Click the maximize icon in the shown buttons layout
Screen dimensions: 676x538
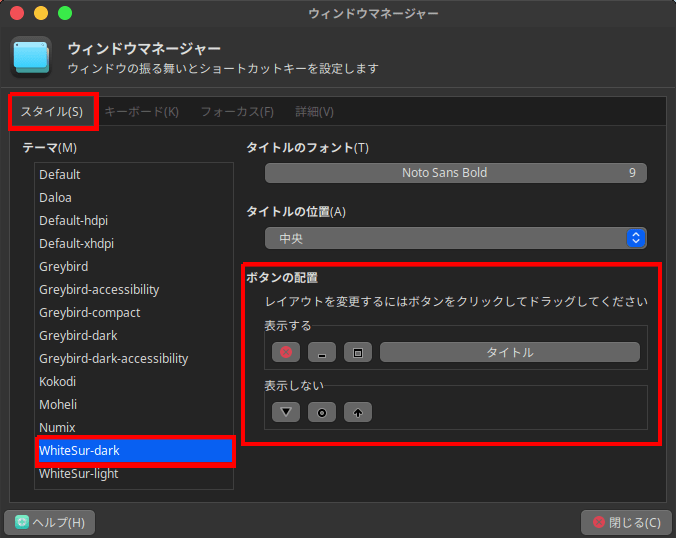[x=358, y=352]
